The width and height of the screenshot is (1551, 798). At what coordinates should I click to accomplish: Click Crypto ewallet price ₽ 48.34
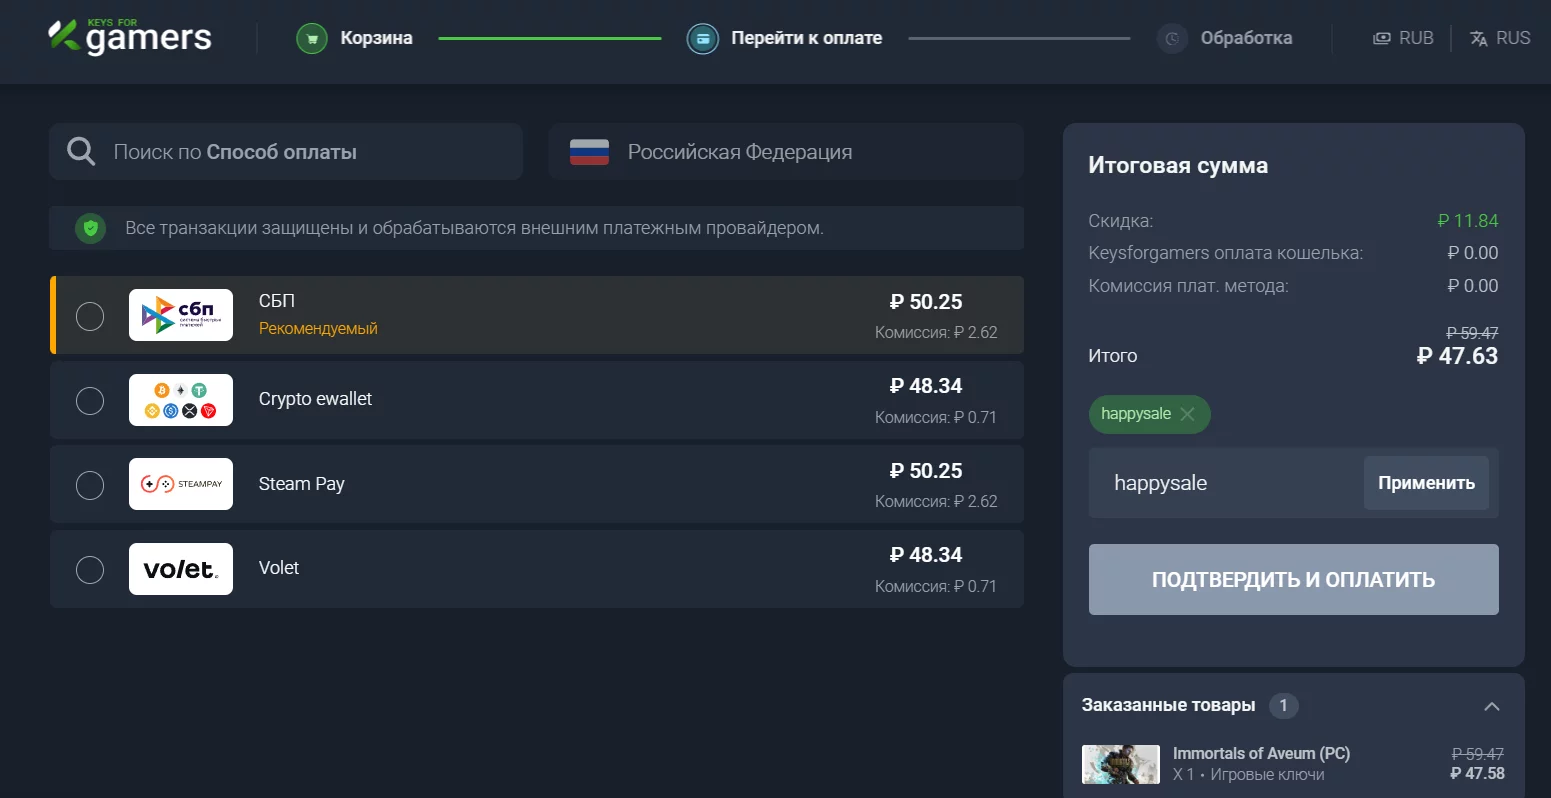pyautogui.click(x=926, y=386)
